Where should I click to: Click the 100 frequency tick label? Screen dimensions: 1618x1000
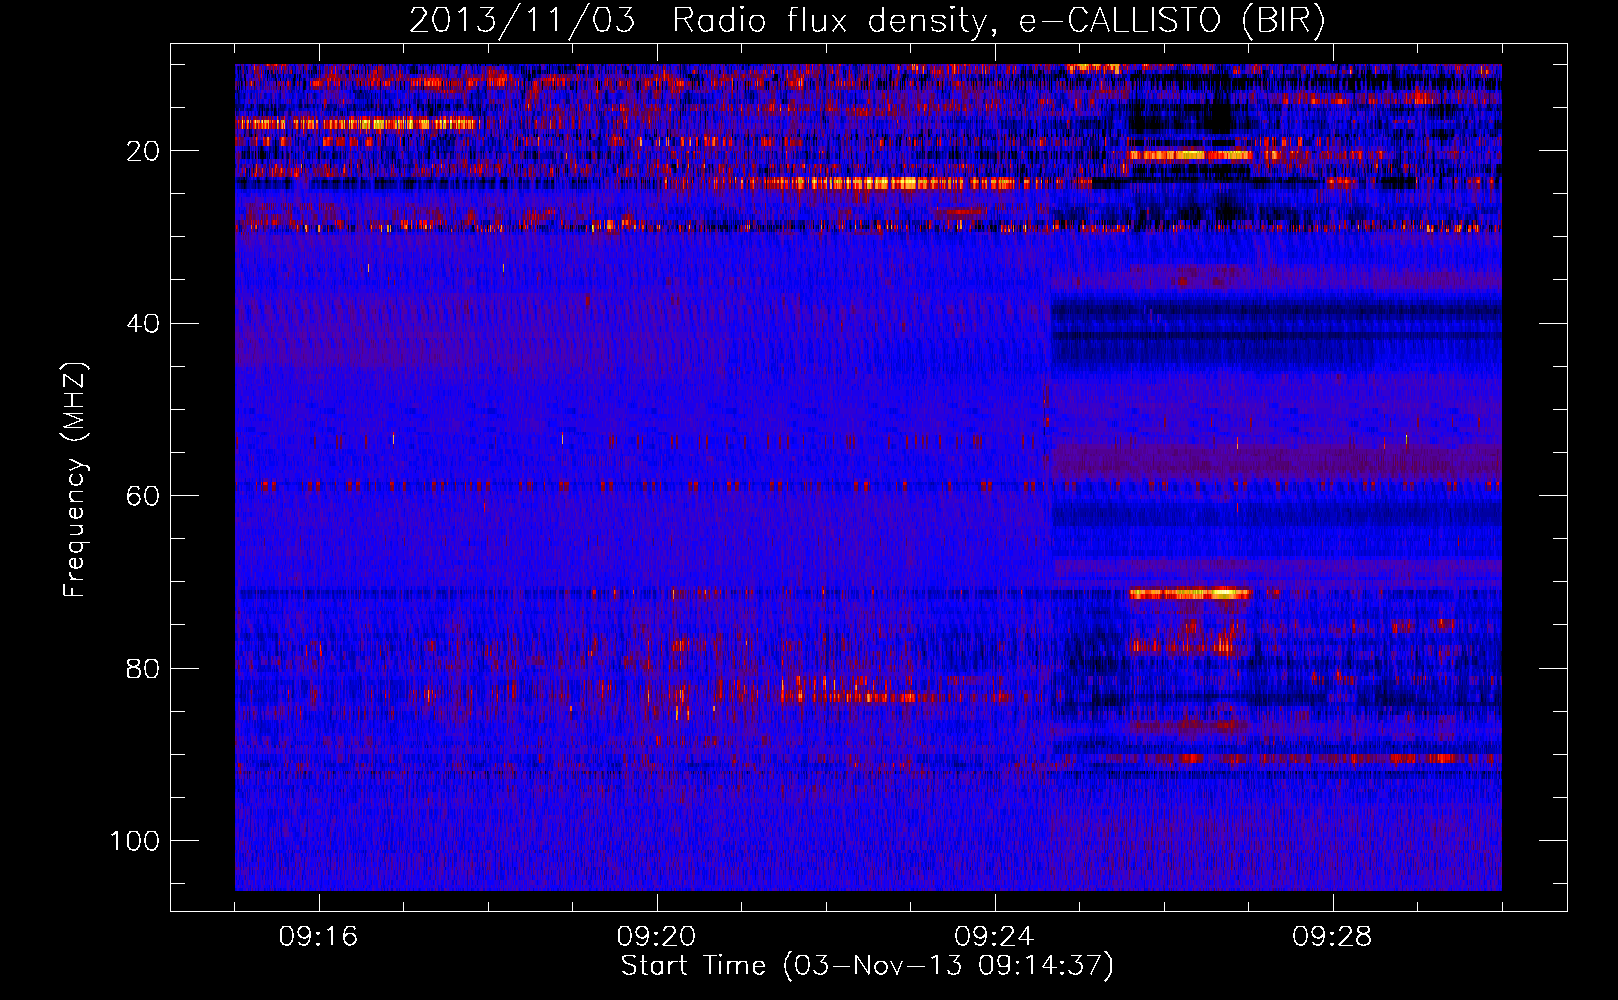click(135, 840)
